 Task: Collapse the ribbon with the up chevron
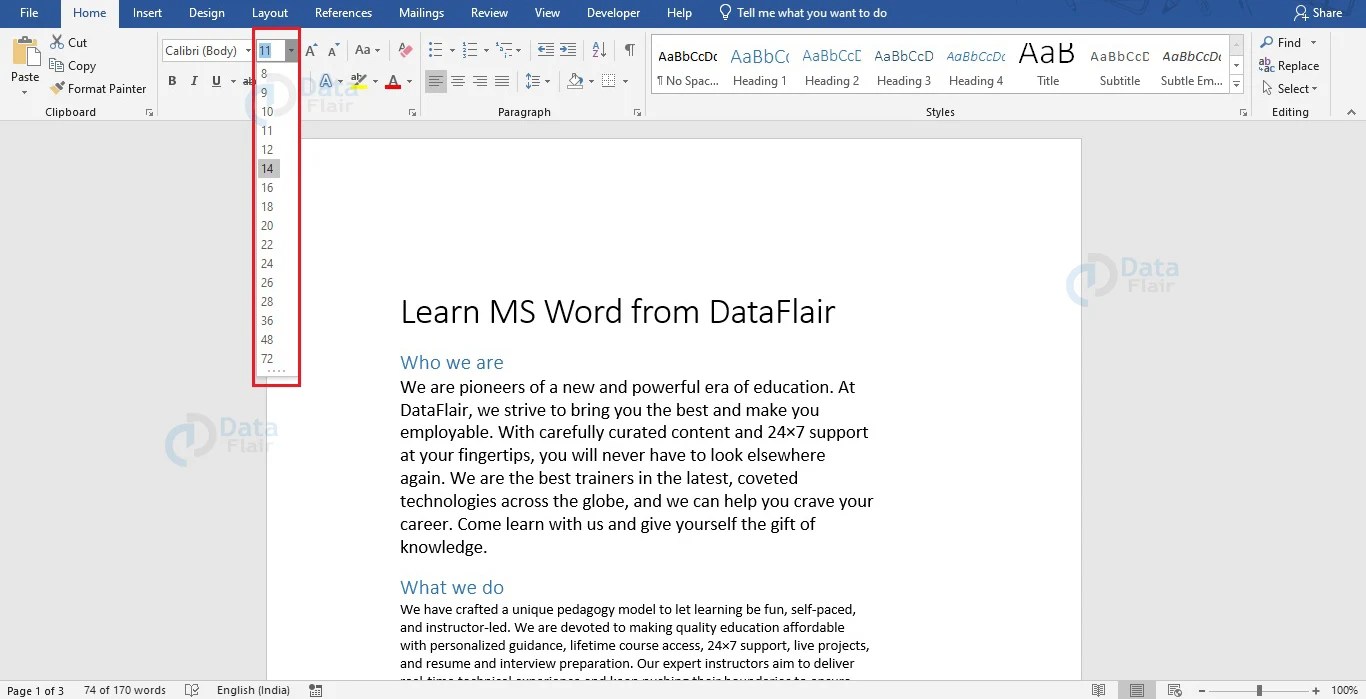[x=1351, y=113]
